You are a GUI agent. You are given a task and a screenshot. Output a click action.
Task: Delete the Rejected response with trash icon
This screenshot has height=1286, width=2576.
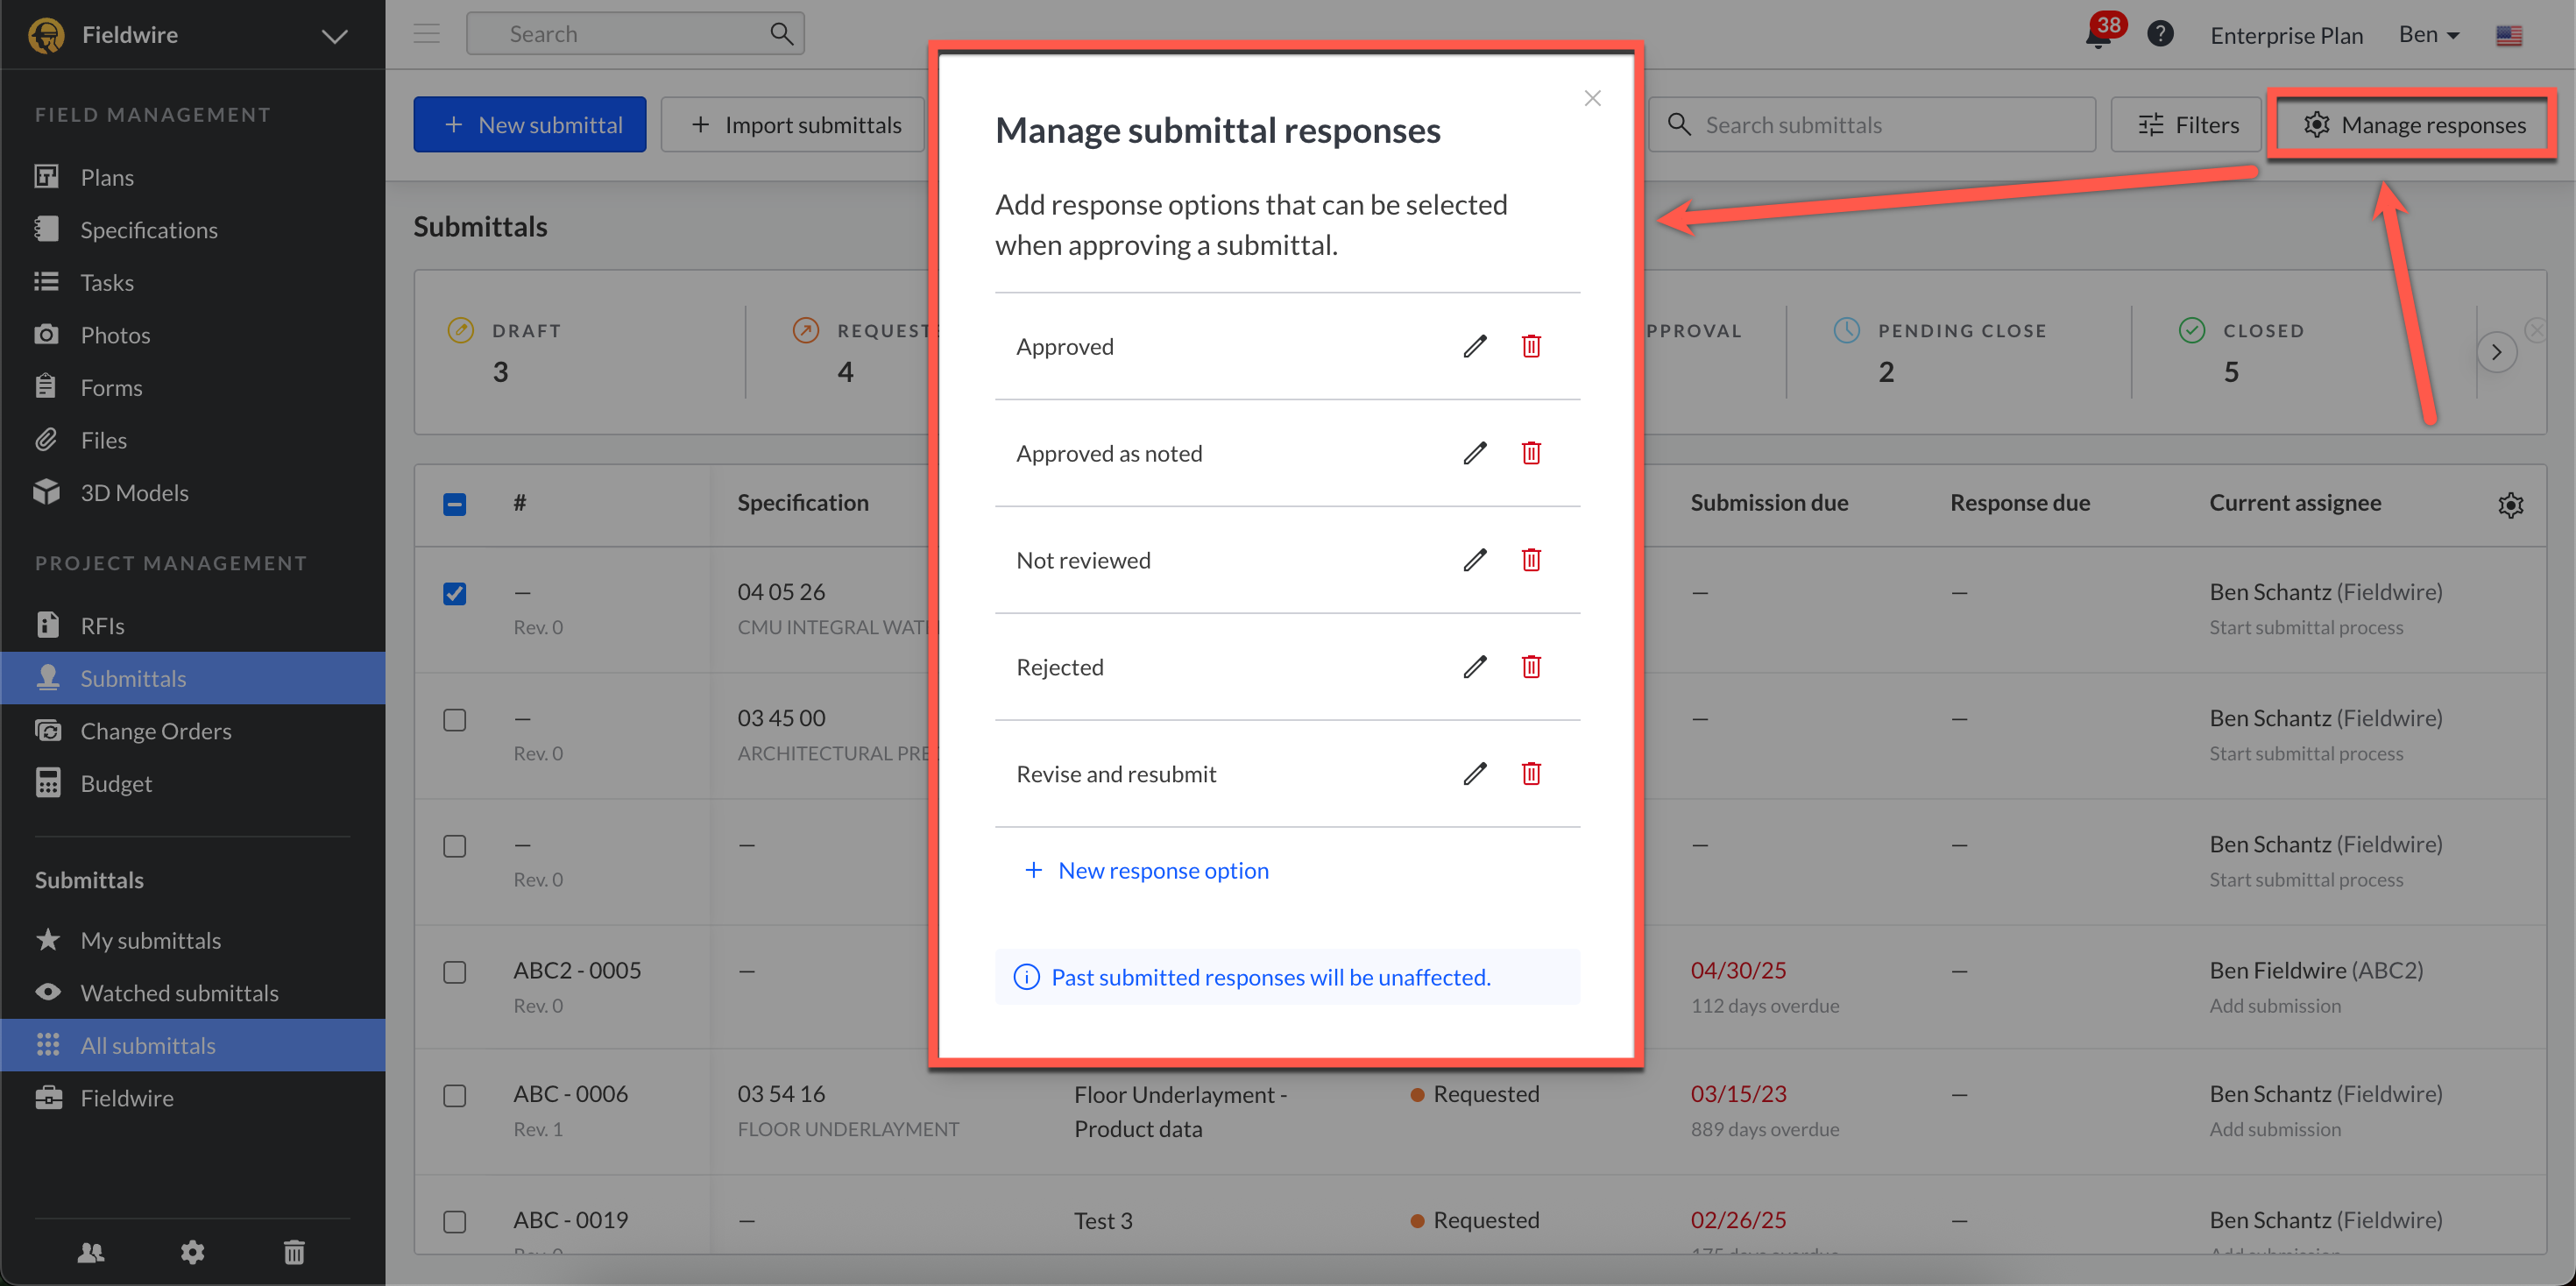(1530, 667)
